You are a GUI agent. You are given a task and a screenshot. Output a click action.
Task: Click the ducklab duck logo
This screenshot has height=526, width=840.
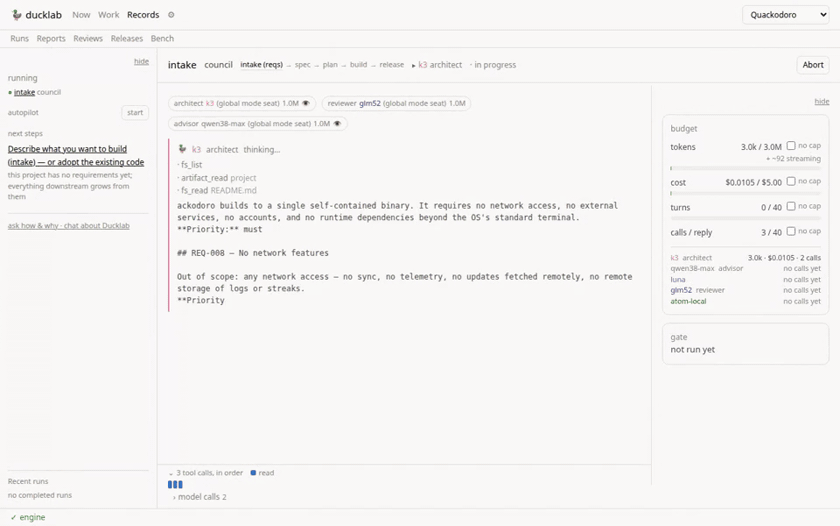coord(17,15)
